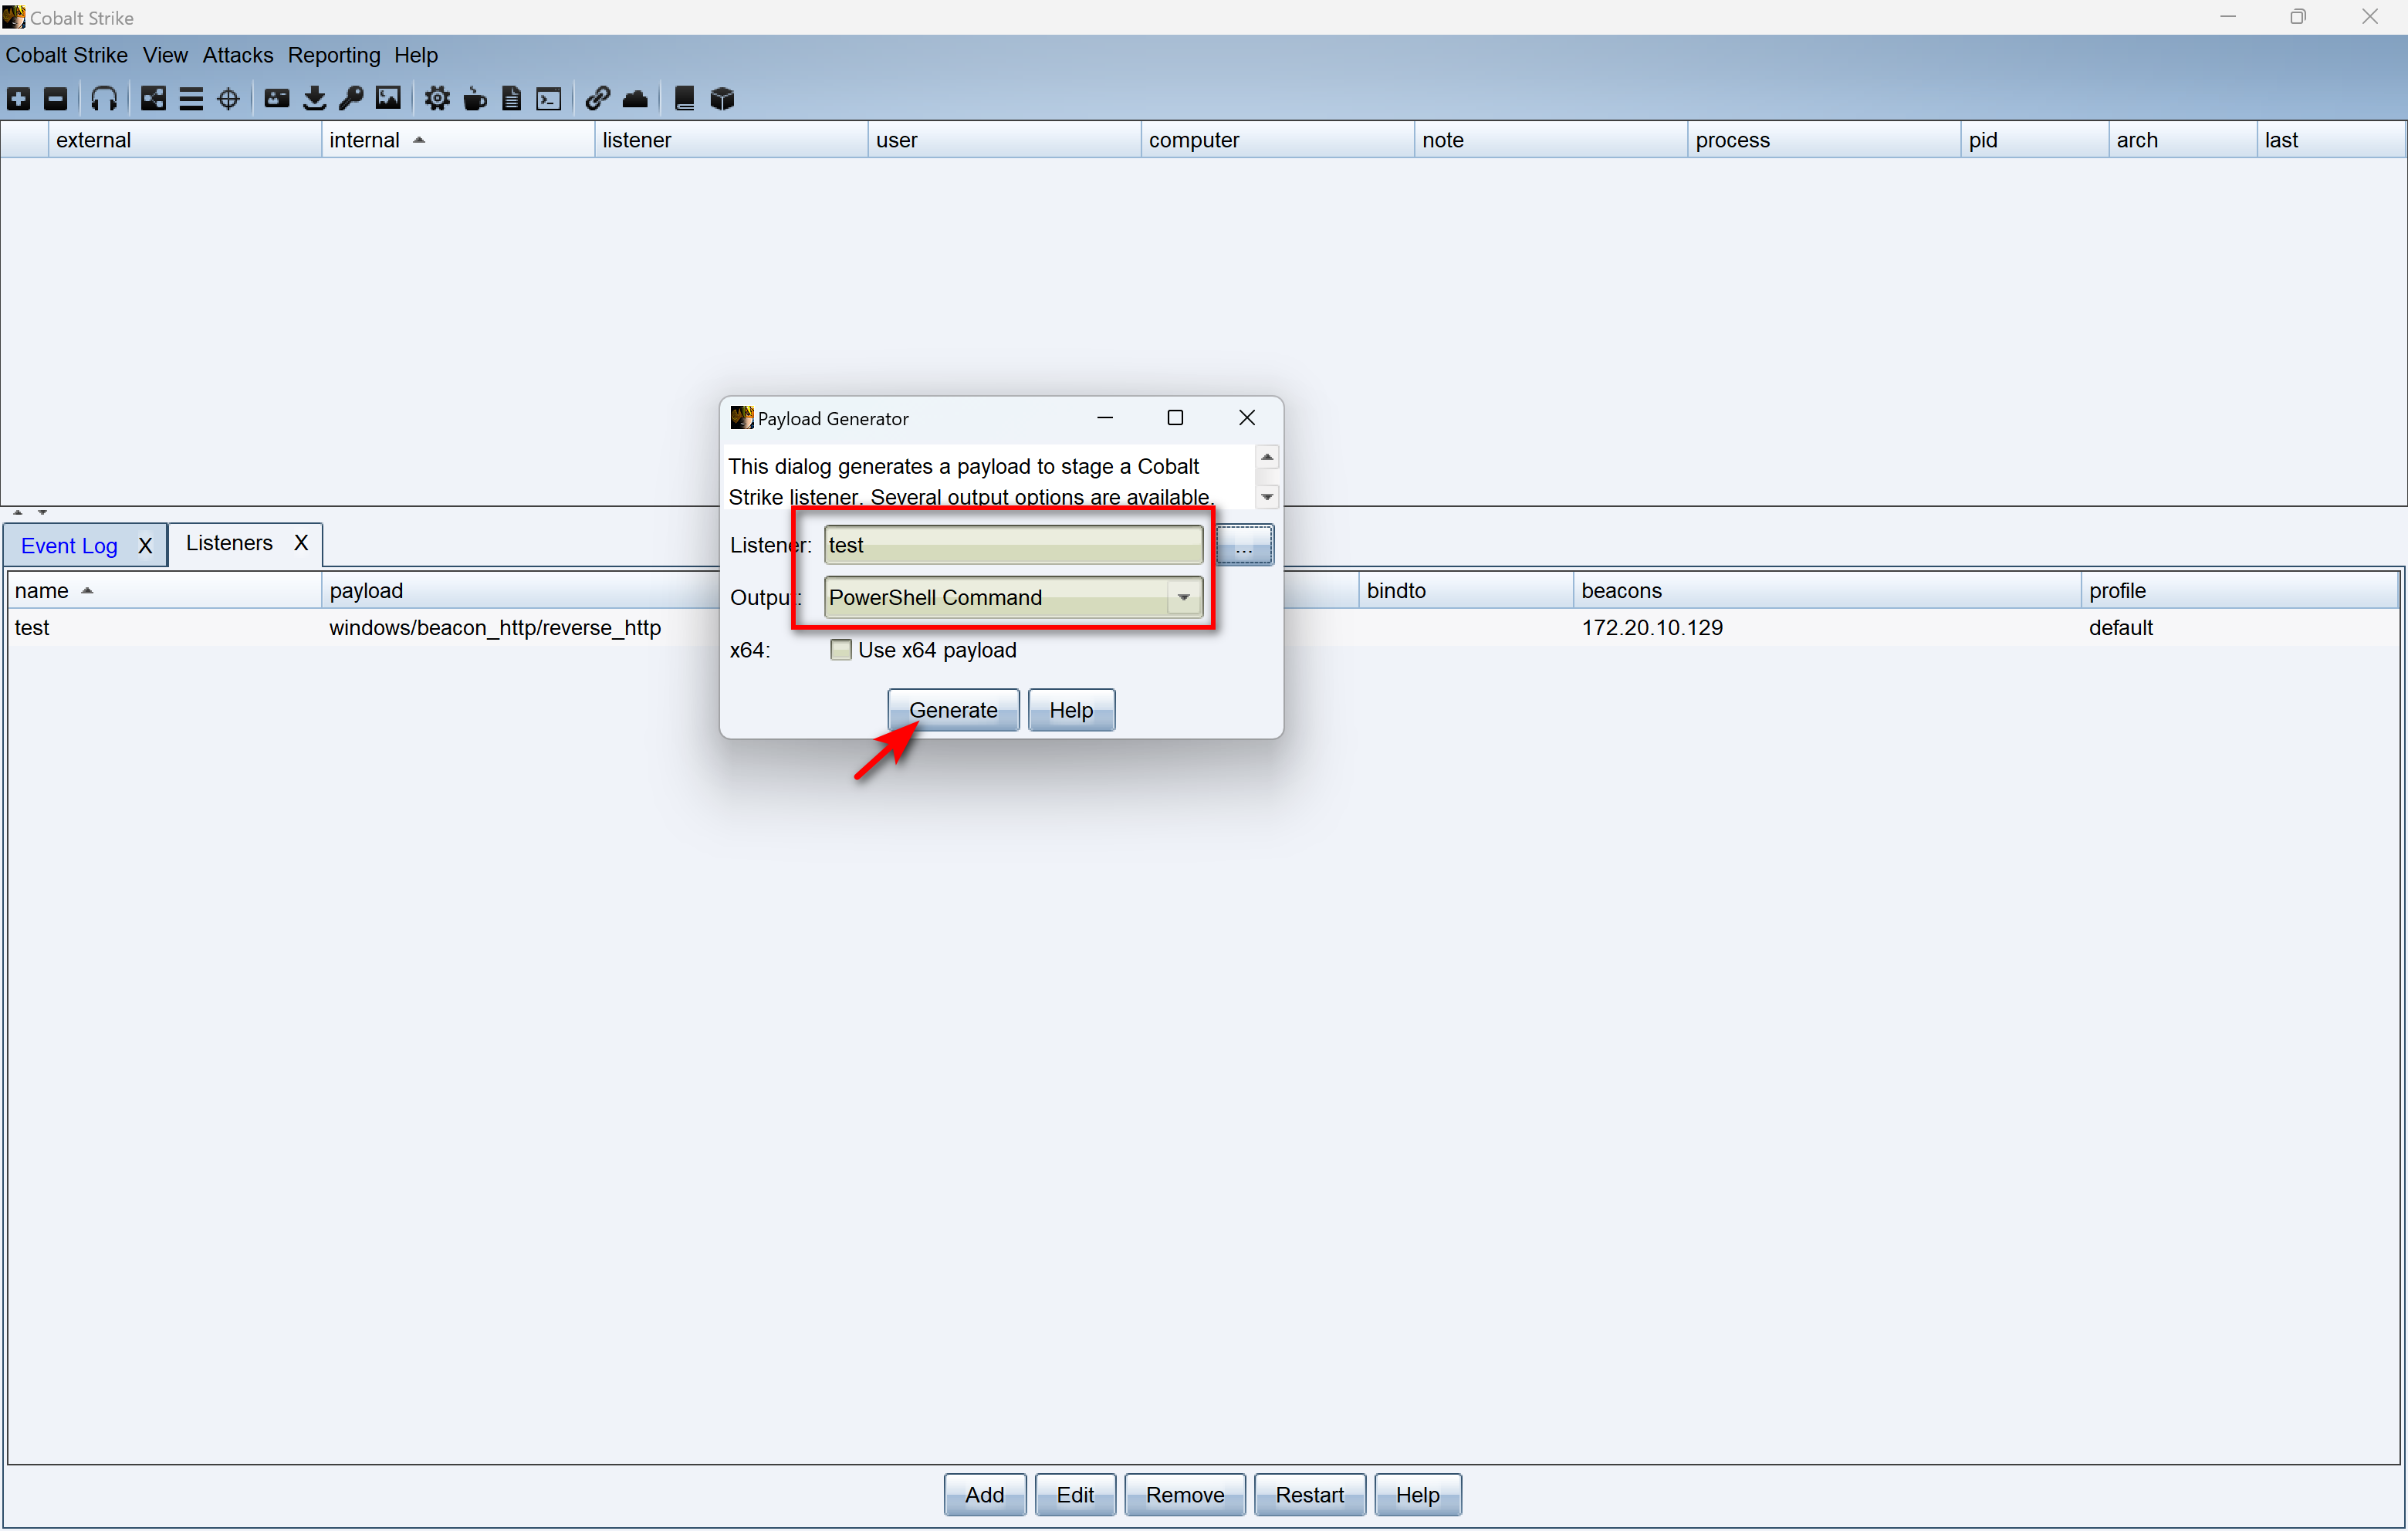
Task: Enable the Use x64 payload checkbox
Action: 841,650
